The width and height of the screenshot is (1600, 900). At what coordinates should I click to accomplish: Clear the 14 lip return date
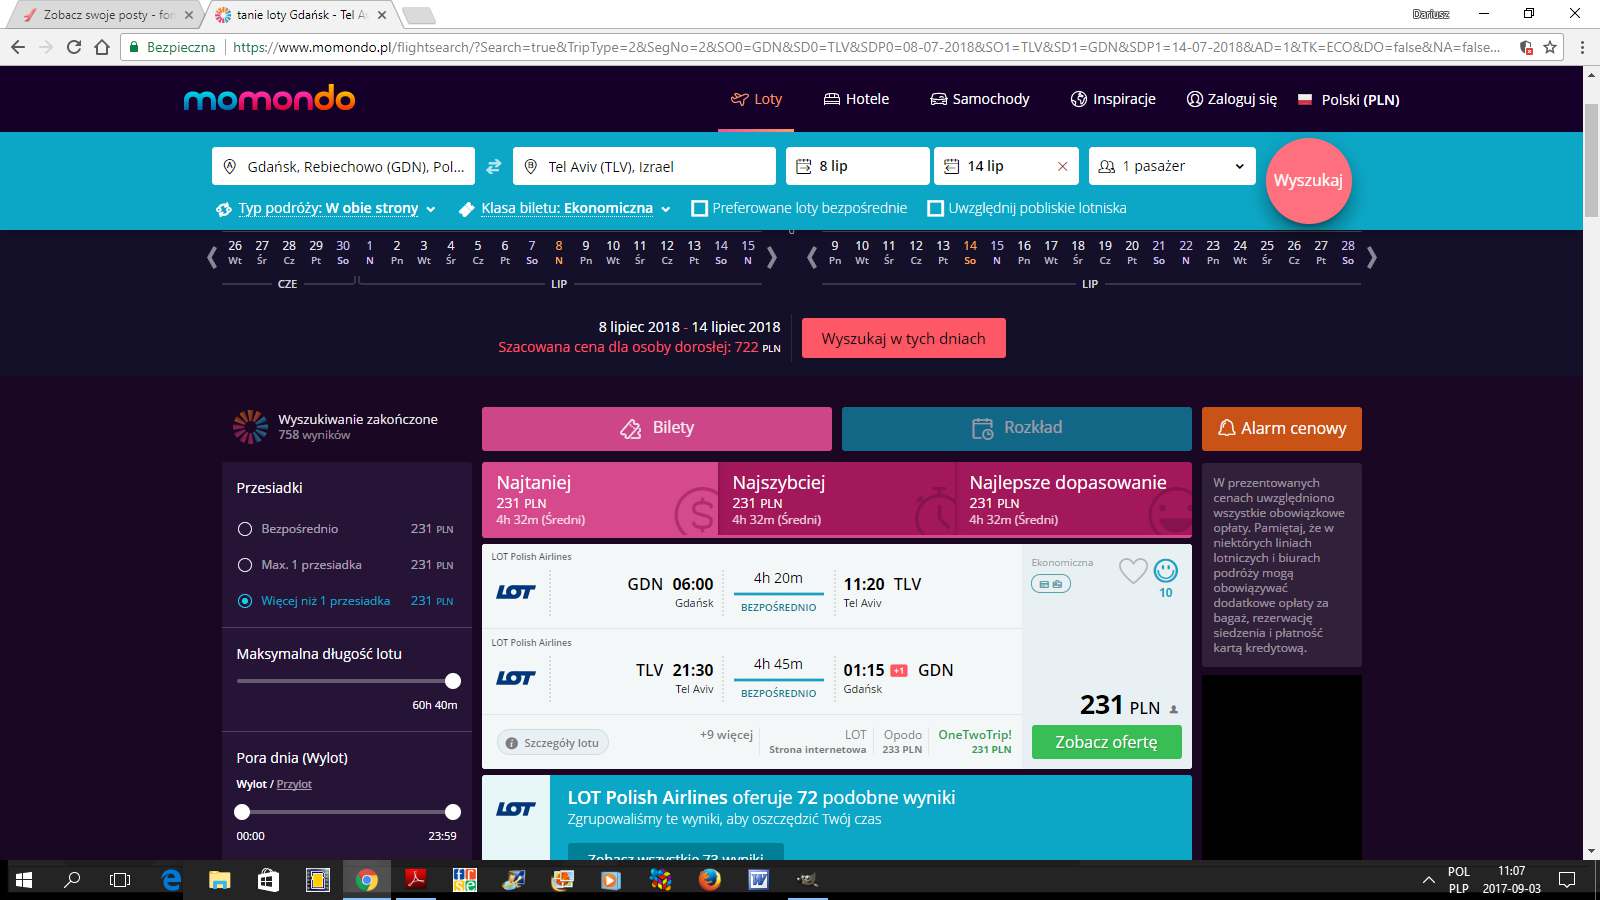click(1062, 167)
